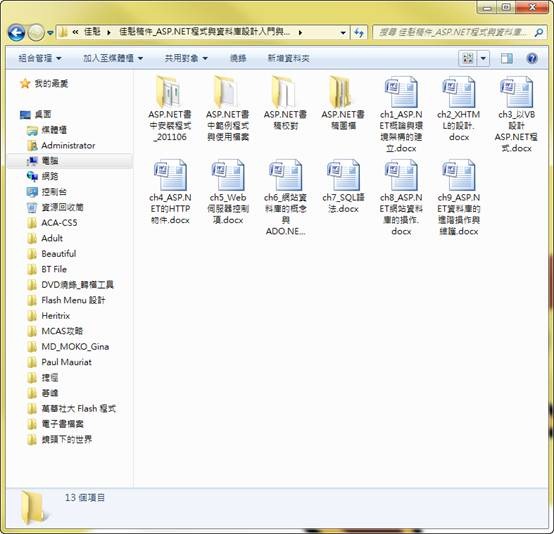
Task: Click the « overflow chevron in address bar
Action: tap(75, 33)
